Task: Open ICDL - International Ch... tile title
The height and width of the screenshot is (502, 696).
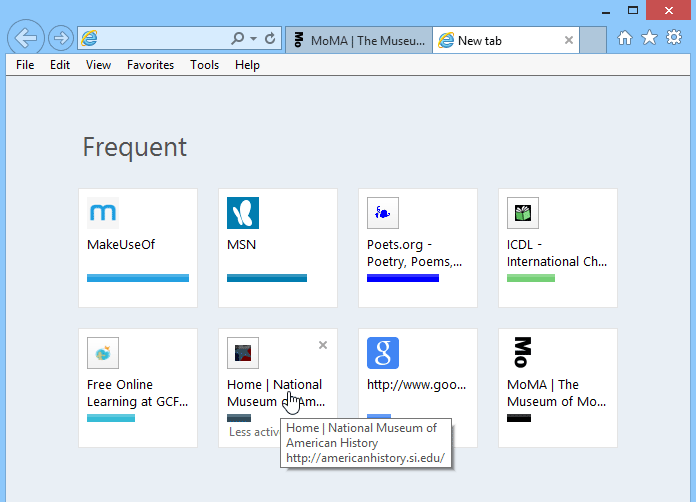Action: [x=557, y=253]
